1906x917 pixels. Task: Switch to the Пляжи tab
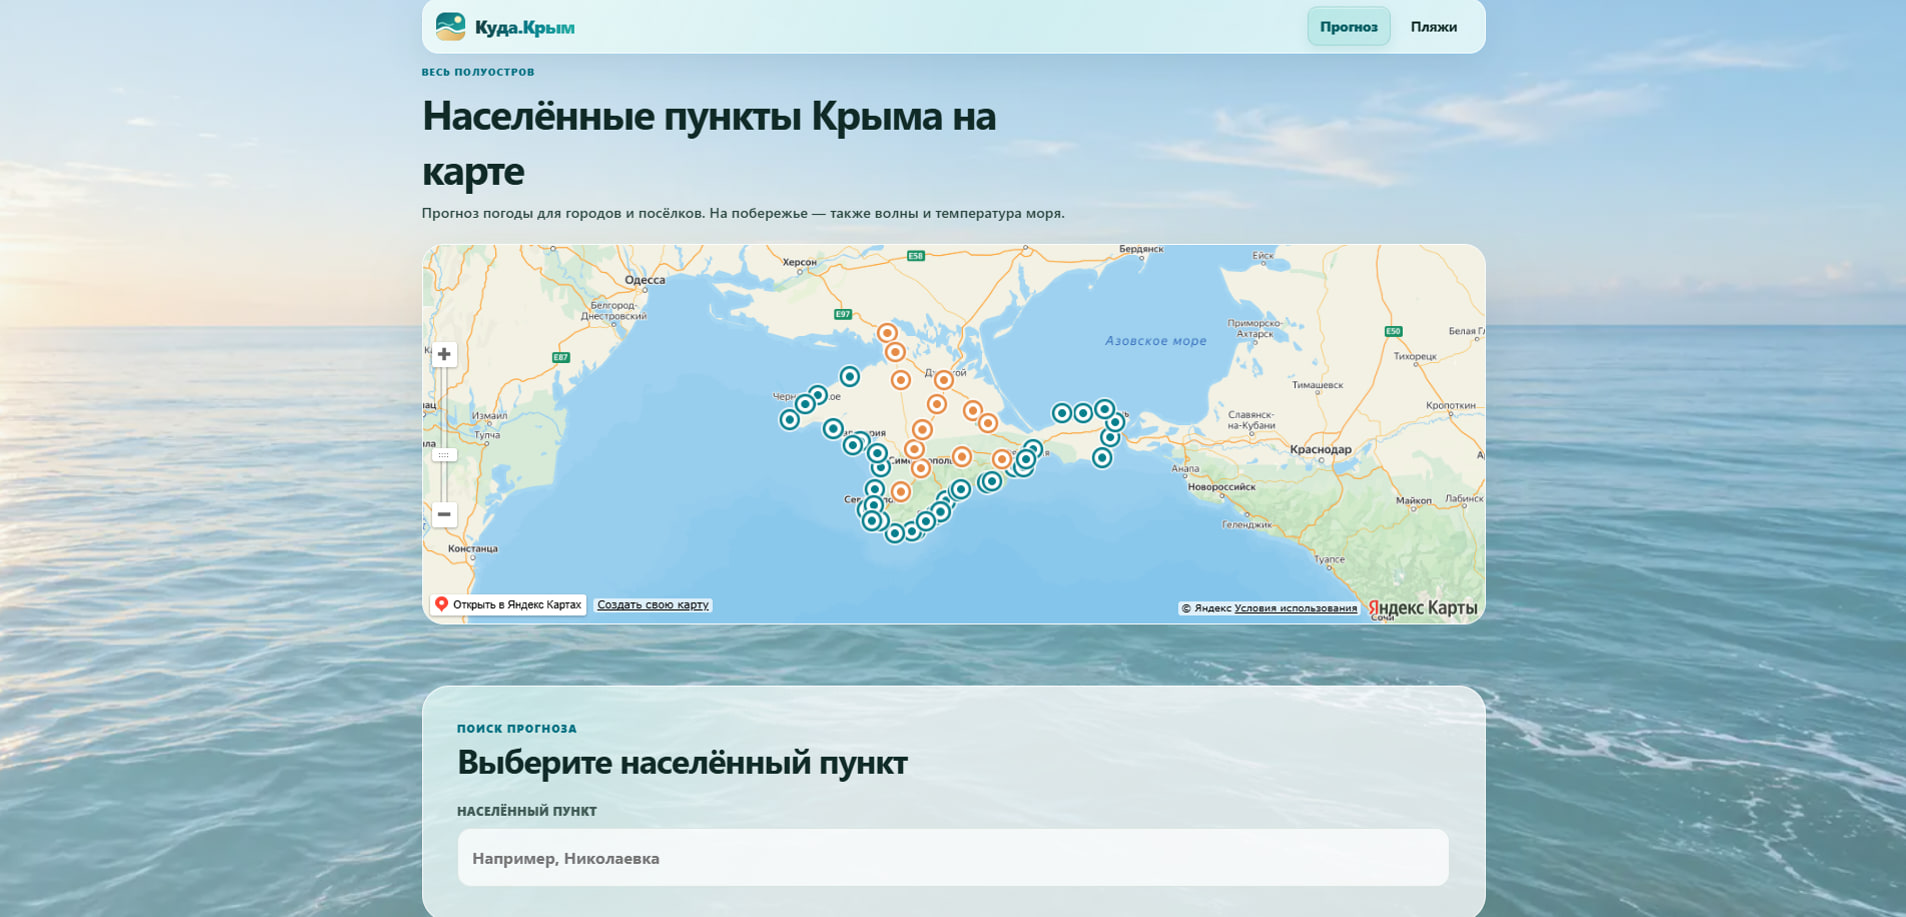[1433, 27]
